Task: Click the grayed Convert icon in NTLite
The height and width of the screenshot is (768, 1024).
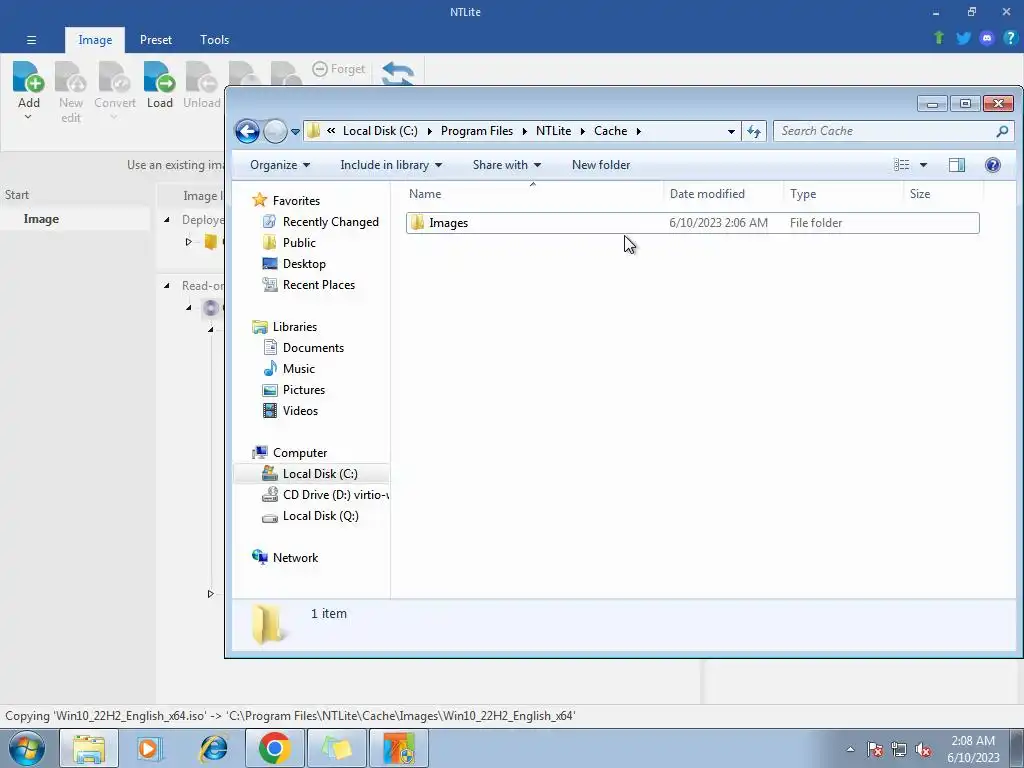Action: pyautogui.click(x=115, y=77)
